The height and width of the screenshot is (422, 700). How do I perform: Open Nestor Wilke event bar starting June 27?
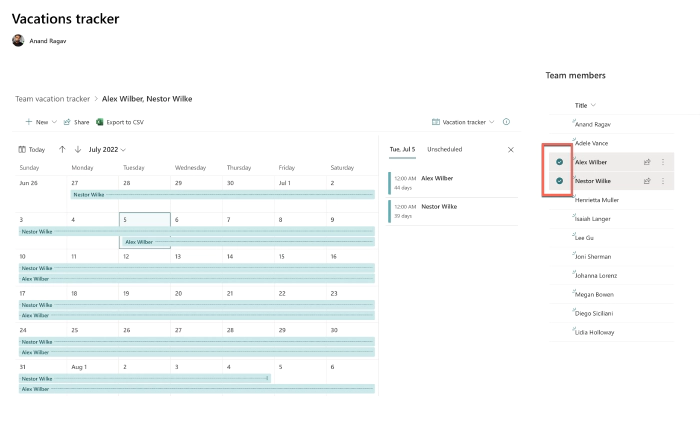click(x=222, y=195)
